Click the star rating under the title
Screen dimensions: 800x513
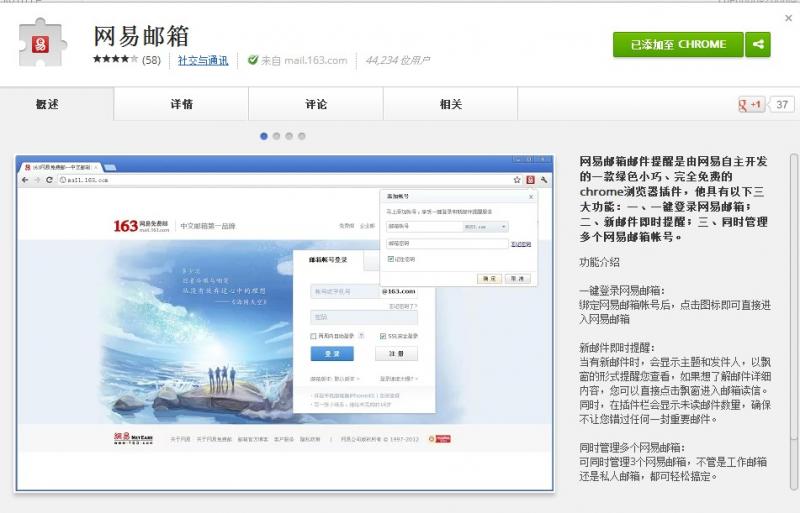tap(115, 60)
